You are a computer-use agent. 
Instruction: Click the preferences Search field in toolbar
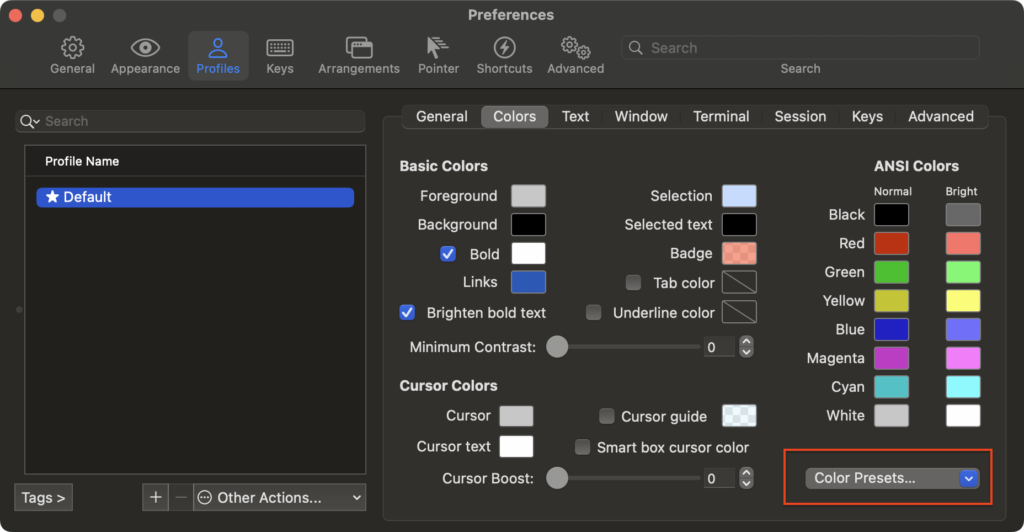tap(800, 48)
